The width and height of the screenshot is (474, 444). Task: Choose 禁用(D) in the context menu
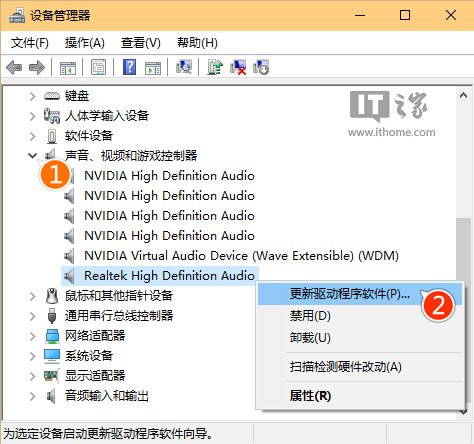310,315
